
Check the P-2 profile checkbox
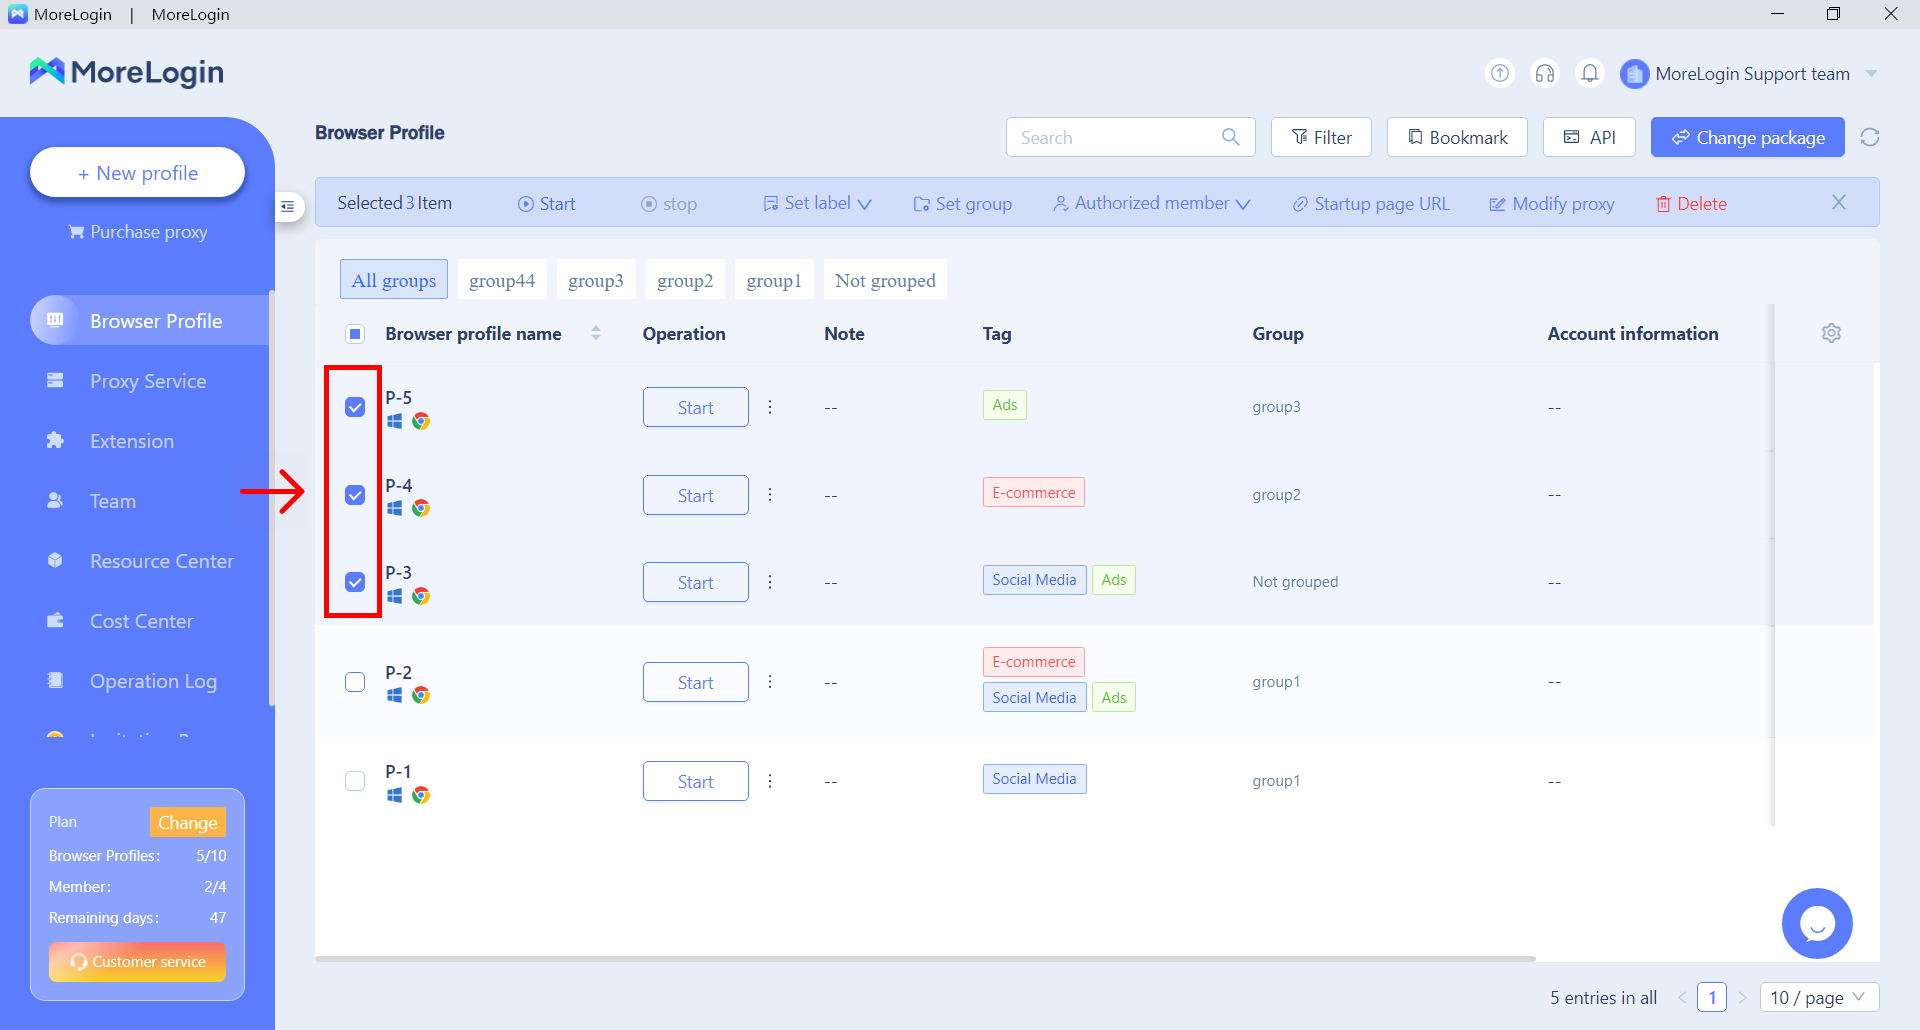coord(355,682)
